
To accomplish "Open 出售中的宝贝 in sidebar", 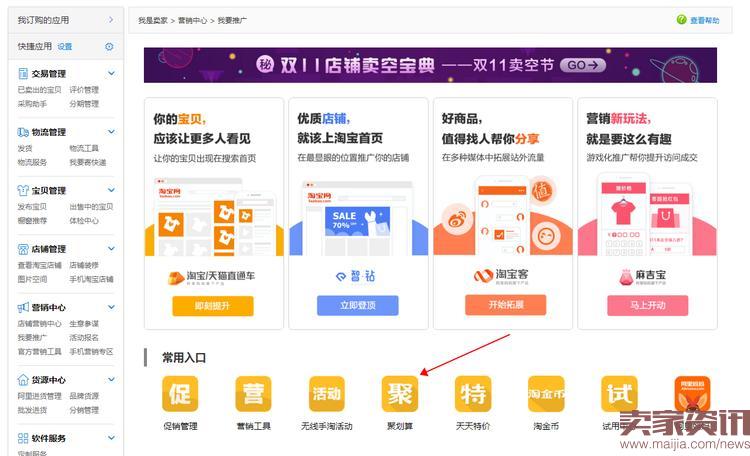I will 91,206.
